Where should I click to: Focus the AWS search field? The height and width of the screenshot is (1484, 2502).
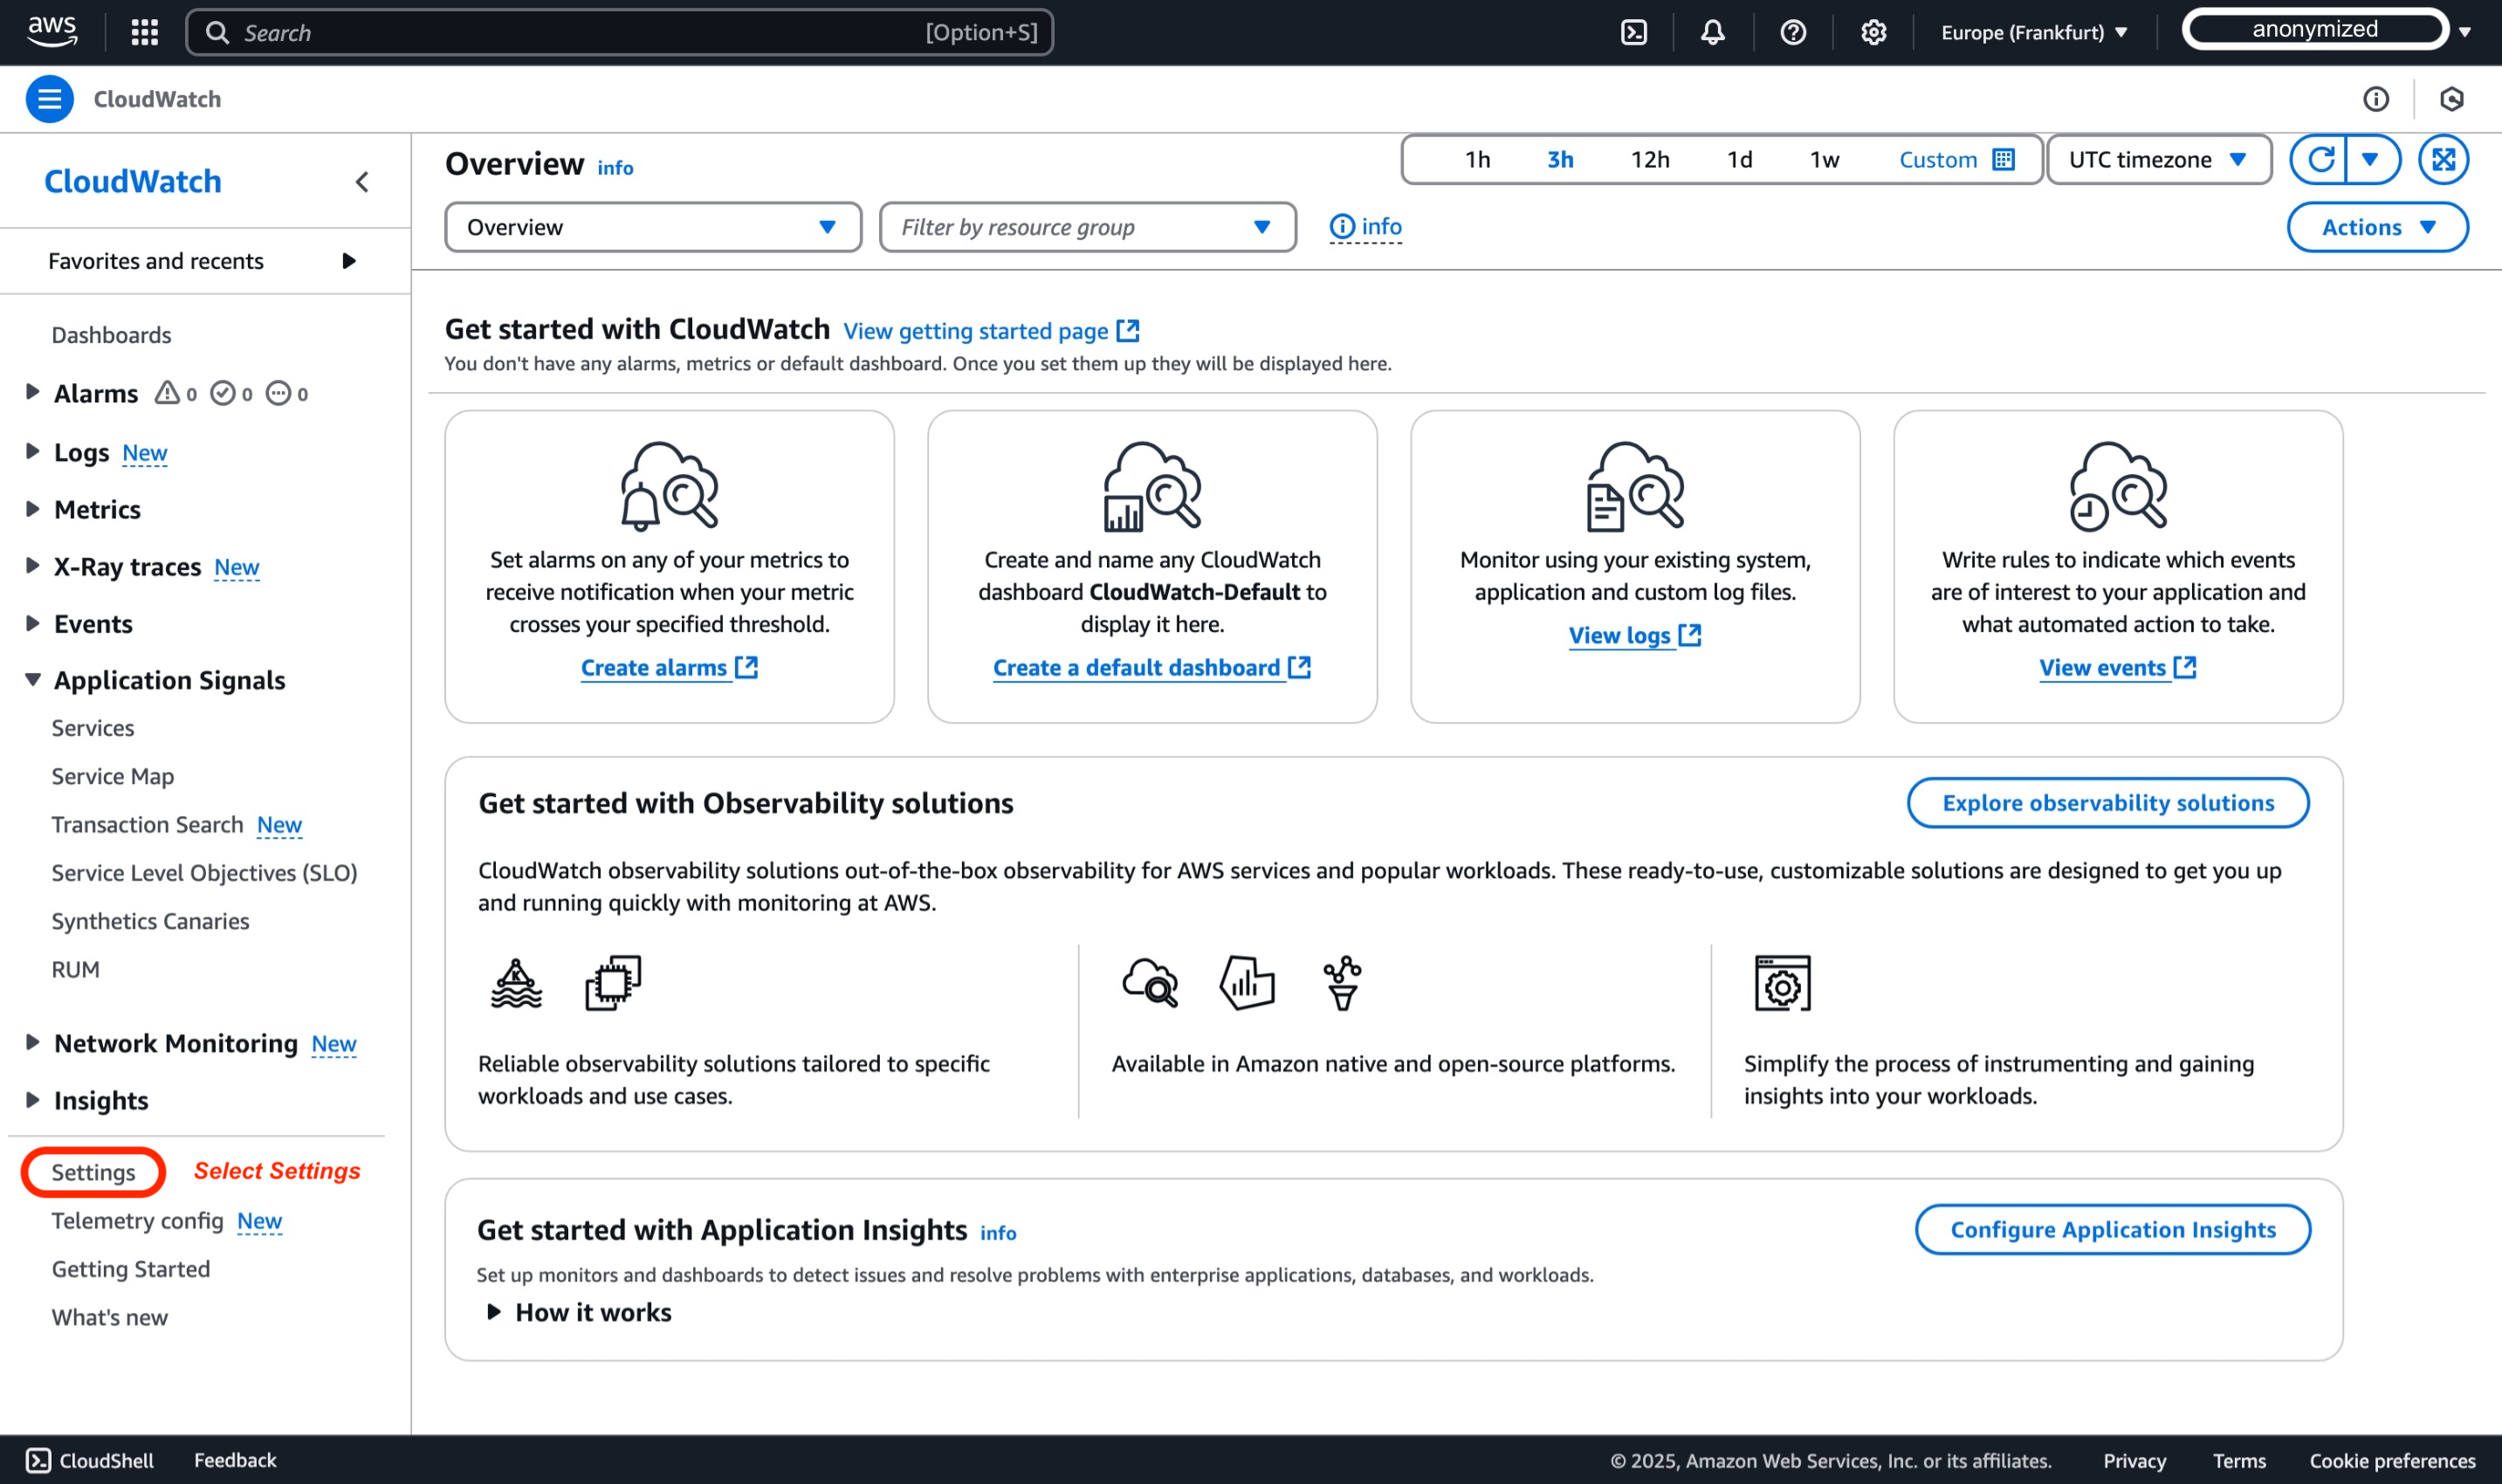pos(619,32)
